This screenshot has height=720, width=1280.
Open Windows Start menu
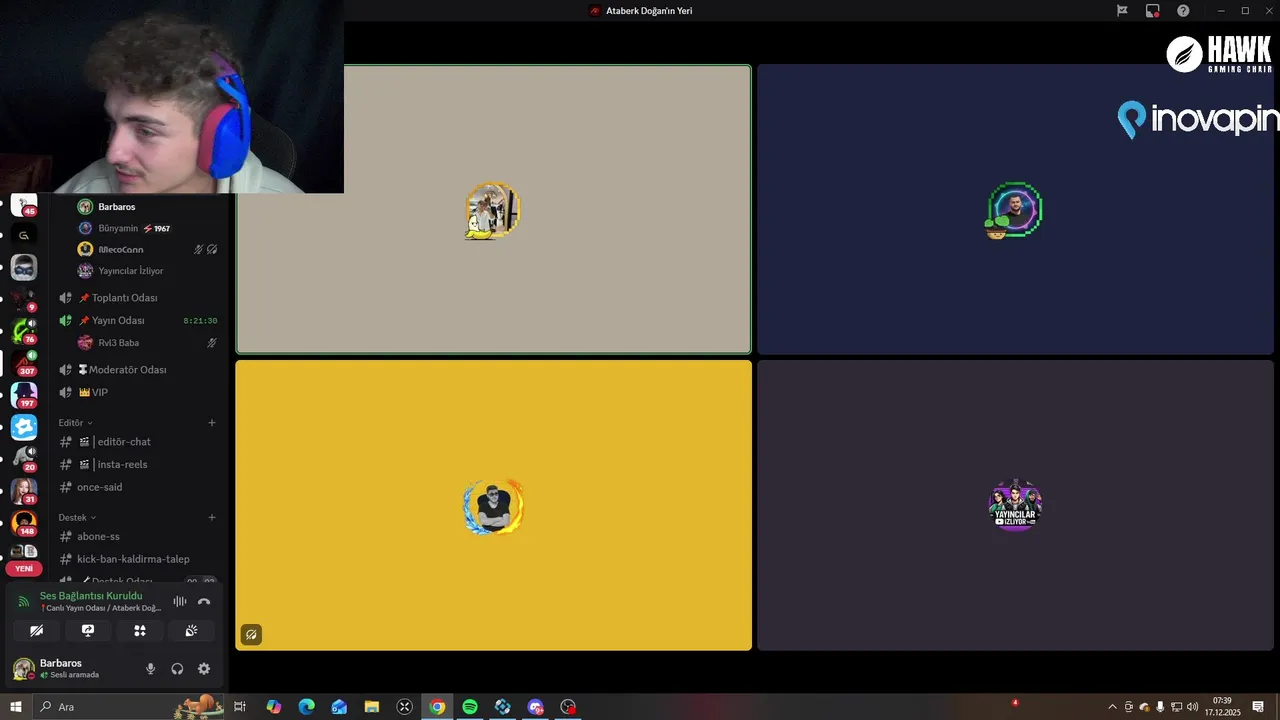[15, 707]
